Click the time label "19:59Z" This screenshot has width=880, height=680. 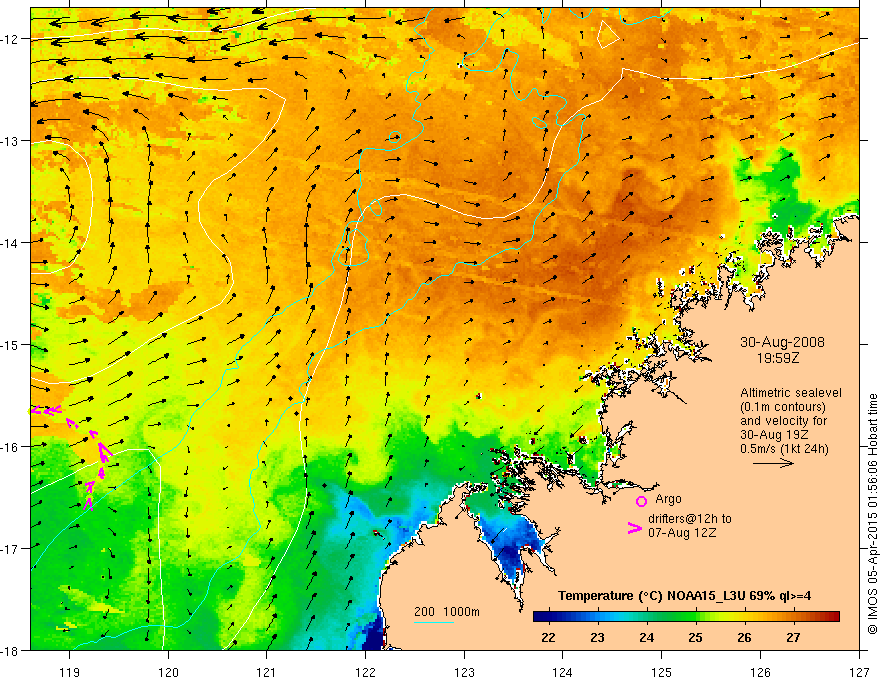[777, 358]
